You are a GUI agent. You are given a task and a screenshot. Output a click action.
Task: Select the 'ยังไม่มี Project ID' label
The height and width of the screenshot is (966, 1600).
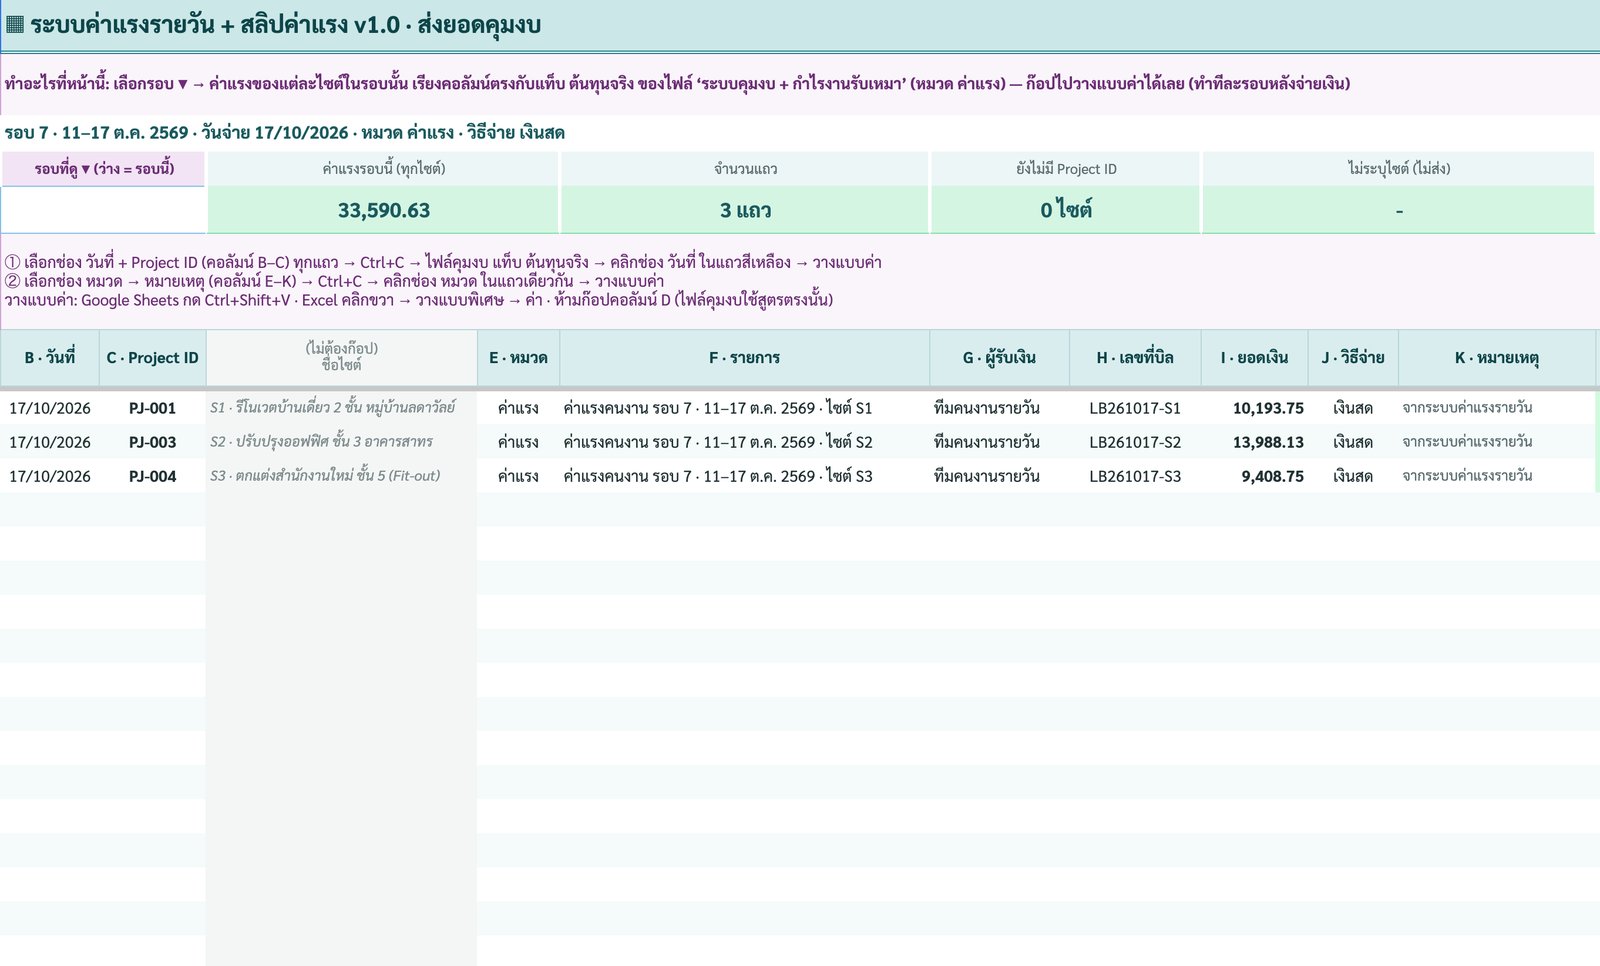(1066, 169)
